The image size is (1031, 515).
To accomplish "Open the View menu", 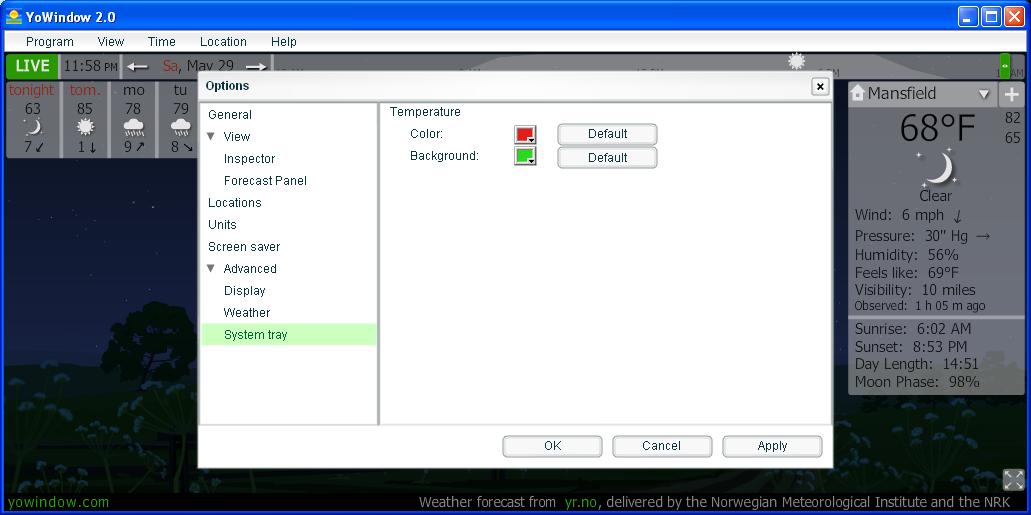I will click(x=110, y=41).
